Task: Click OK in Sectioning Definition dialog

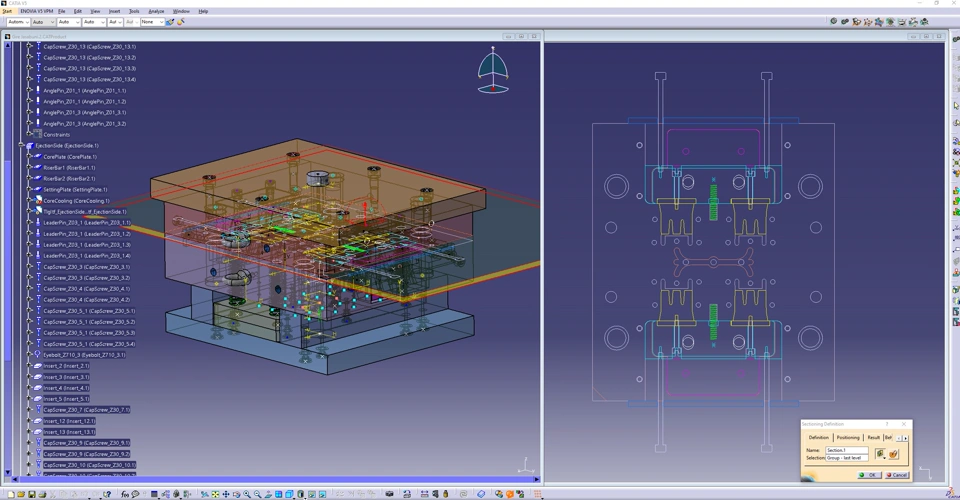Action: pyautogui.click(x=869, y=475)
